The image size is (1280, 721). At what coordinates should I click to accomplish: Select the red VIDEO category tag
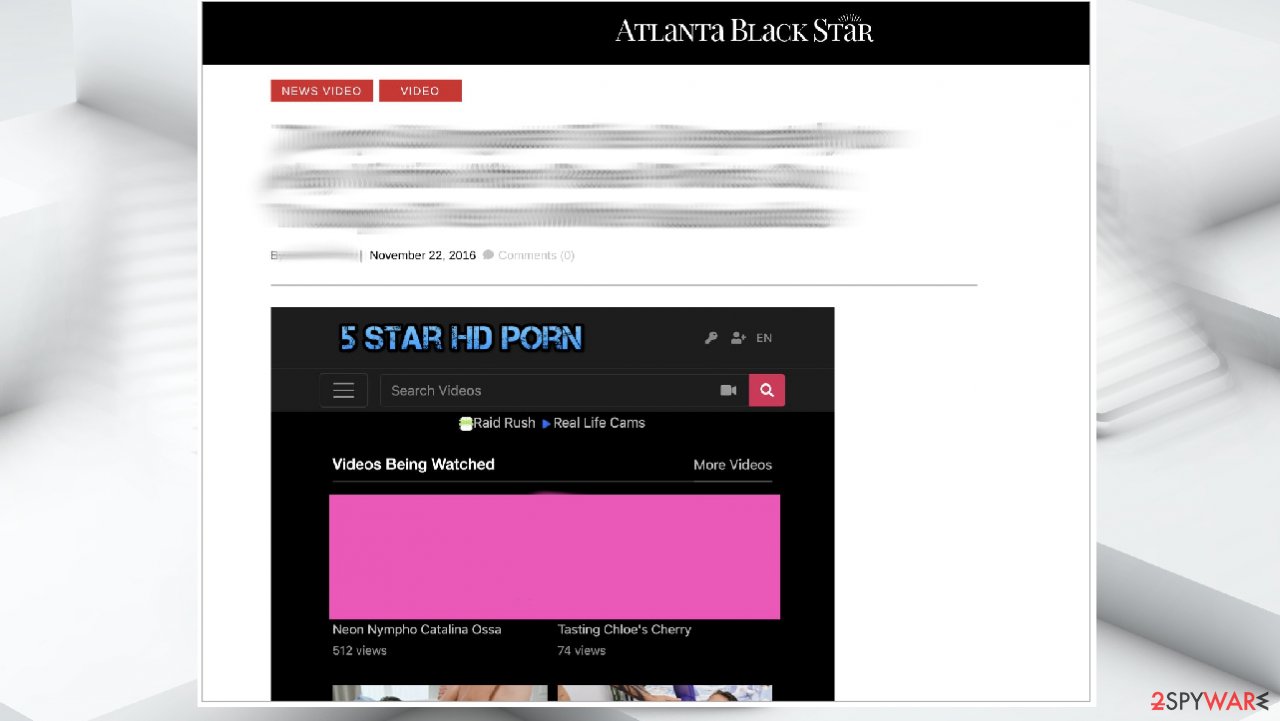tap(420, 91)
